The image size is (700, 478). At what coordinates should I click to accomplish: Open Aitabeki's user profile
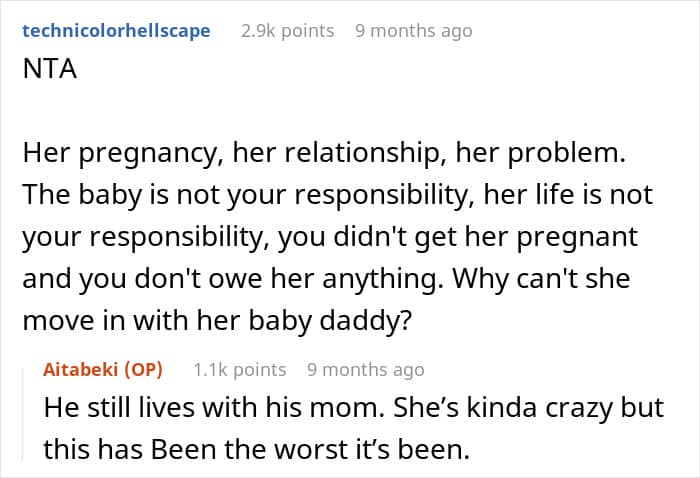(80, 370)
